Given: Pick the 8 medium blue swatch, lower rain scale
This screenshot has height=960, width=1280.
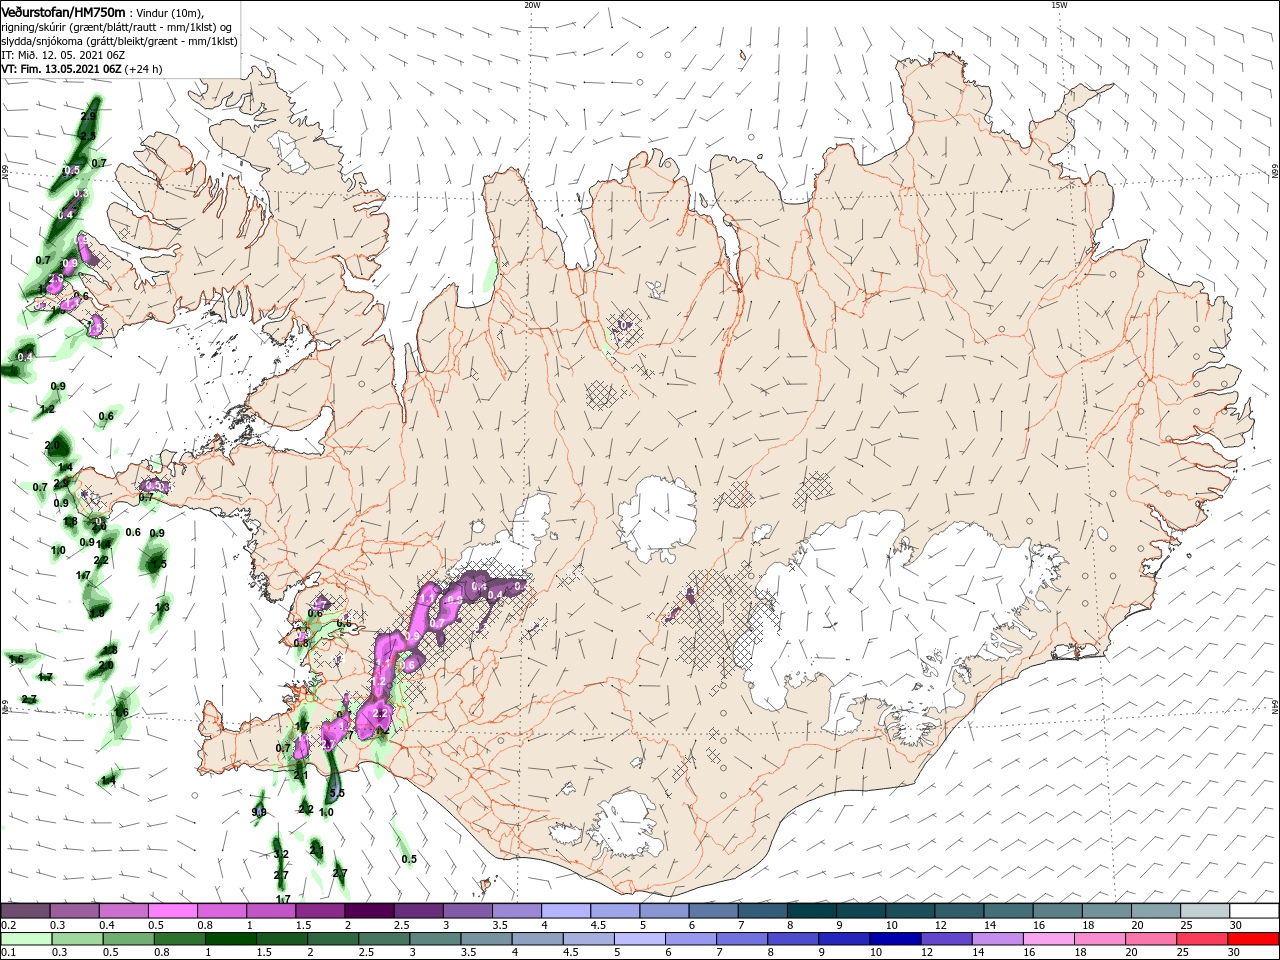Looking at the screenshot, I should click(792, 939).
